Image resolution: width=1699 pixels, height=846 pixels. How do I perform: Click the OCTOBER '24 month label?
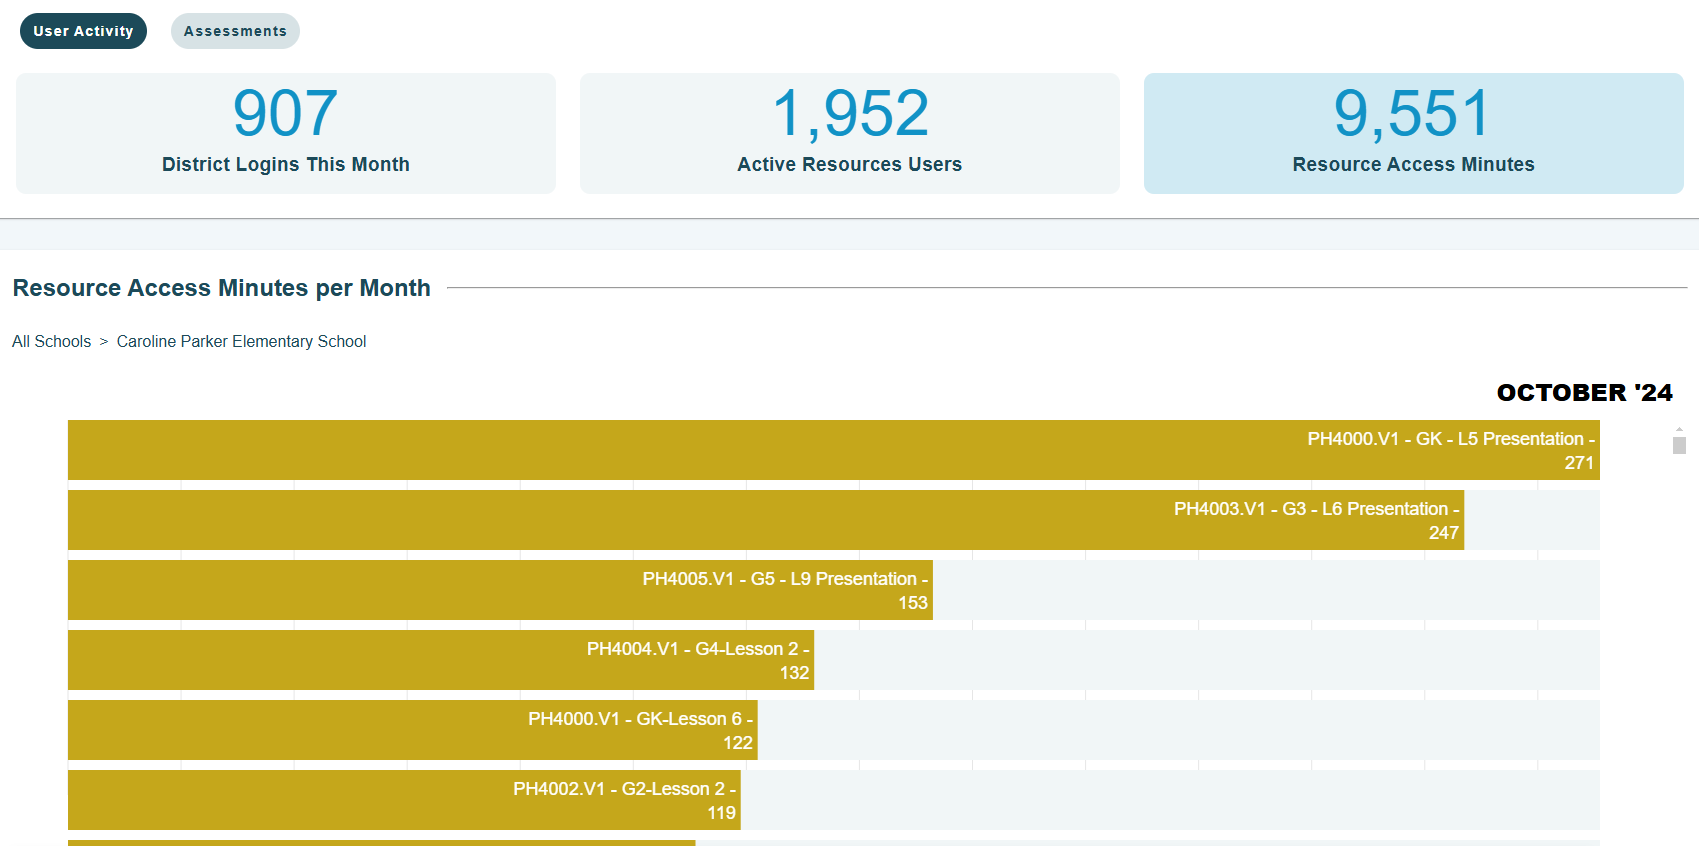(1584, 393)
